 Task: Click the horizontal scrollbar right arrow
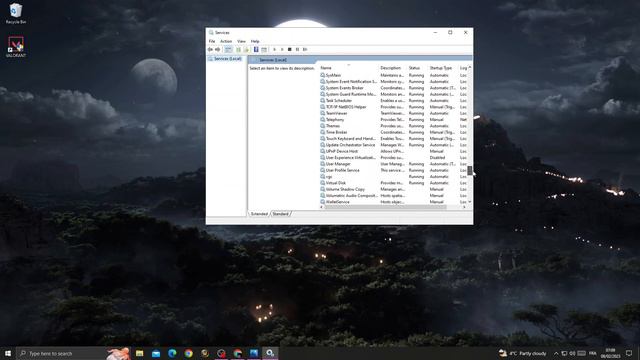pos(464,207)
